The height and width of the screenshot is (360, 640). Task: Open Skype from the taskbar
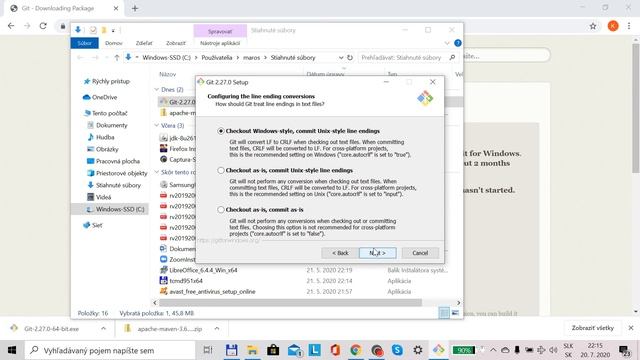397,350
